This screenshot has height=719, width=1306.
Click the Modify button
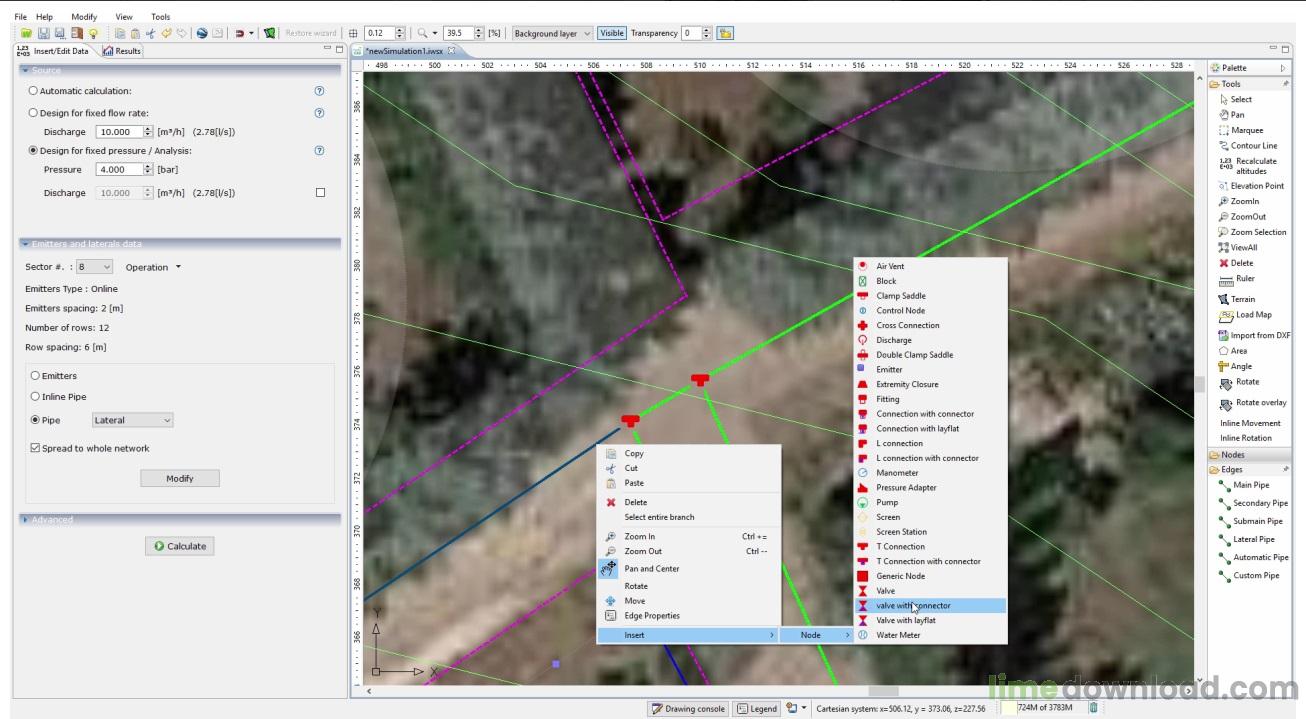[180, 479]
